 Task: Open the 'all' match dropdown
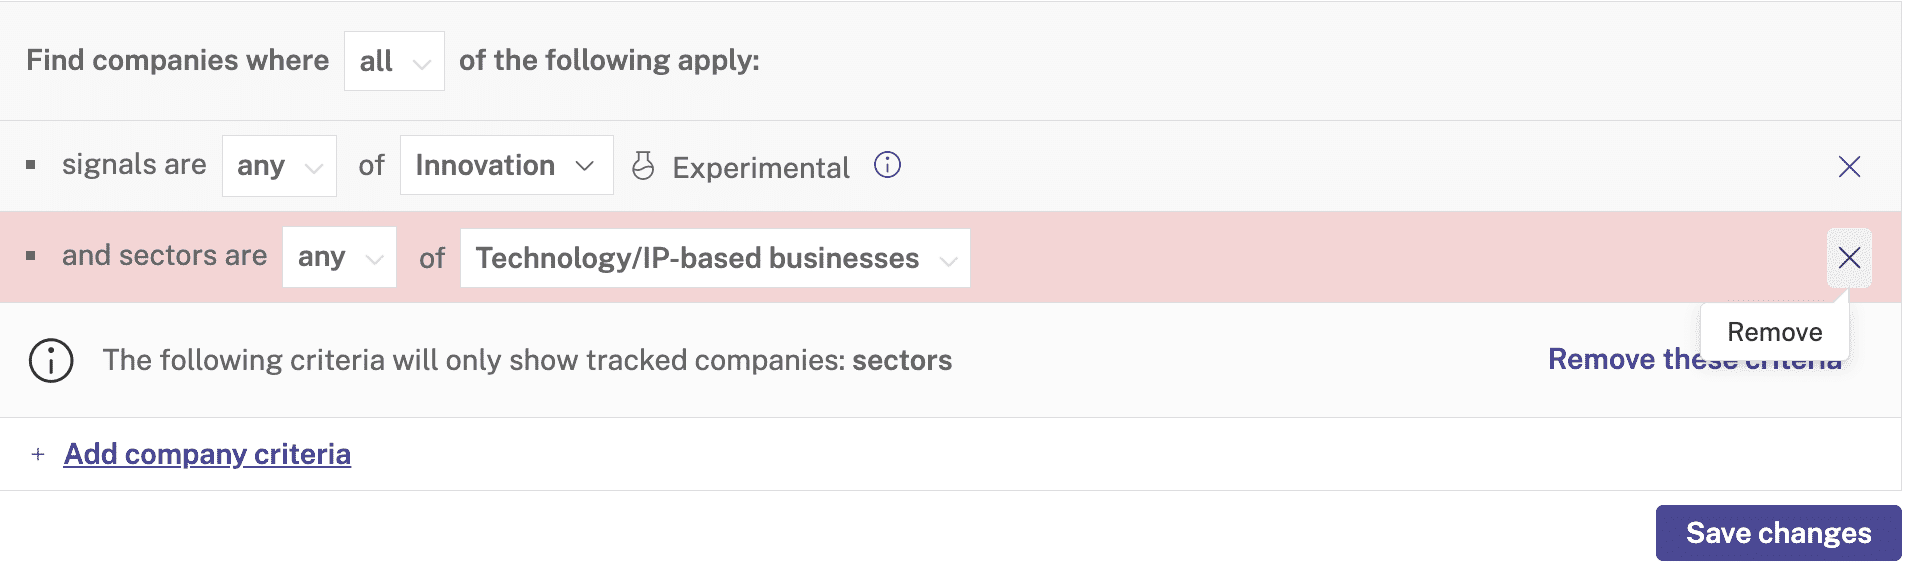(x=394, y=61)
